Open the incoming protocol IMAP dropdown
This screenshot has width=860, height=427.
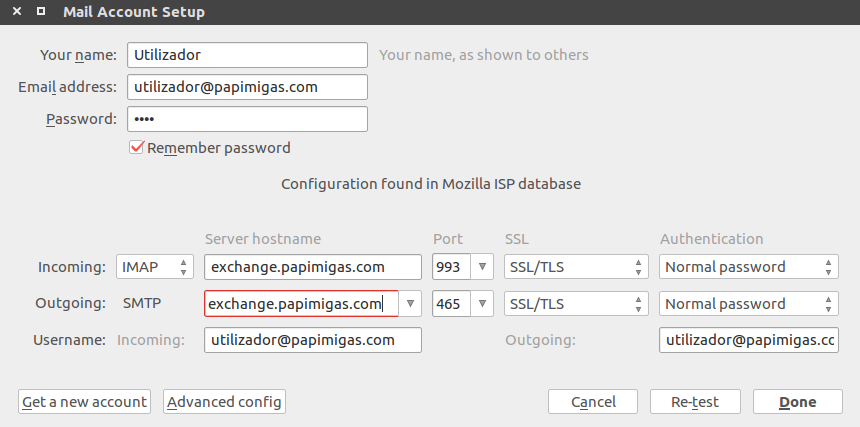click(x=155, y=267)
